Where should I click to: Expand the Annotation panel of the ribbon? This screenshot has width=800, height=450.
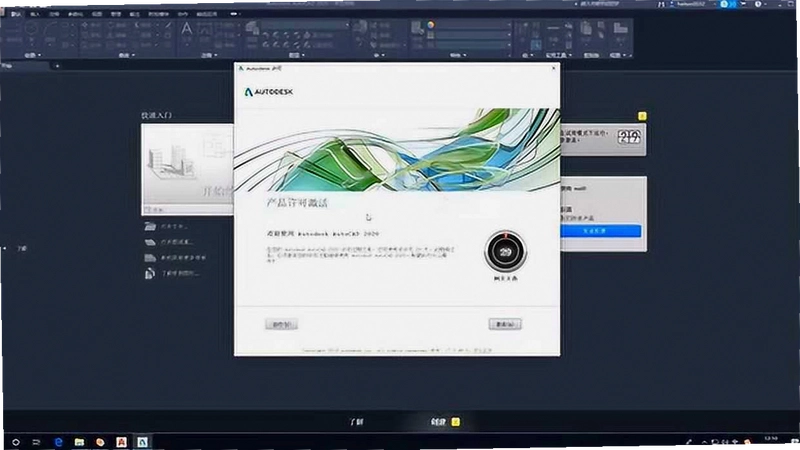click(x=209, y=55)
